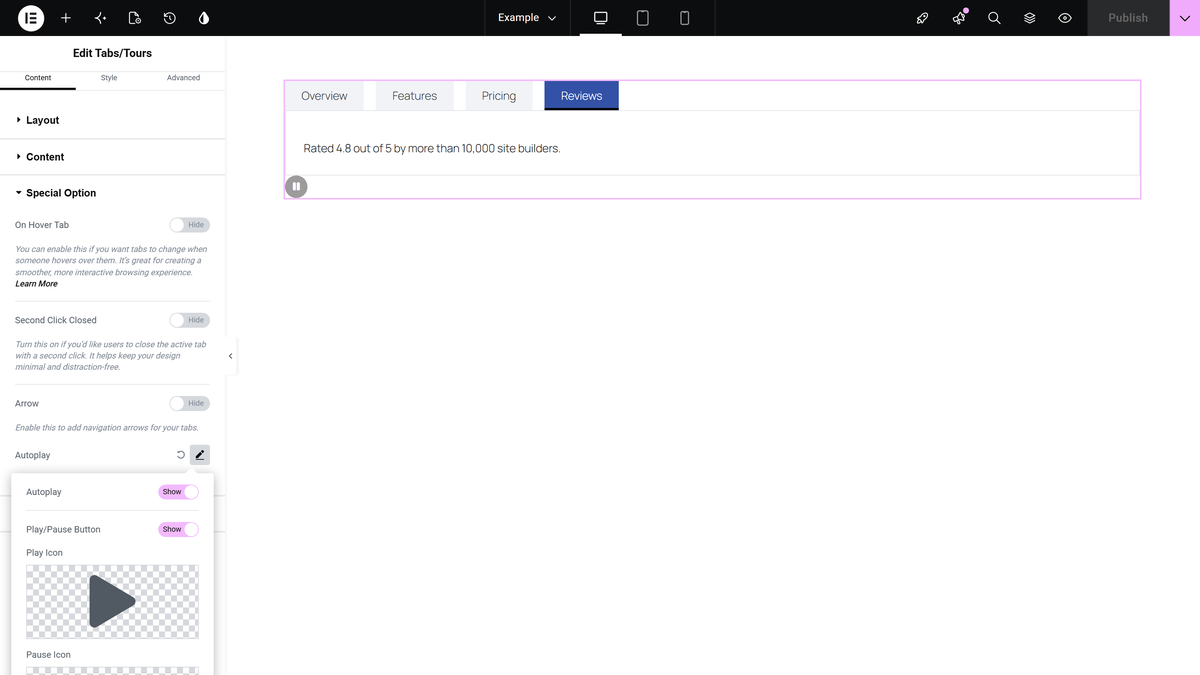Pause autoplay in the tabs preview
The width and height of the screenshot is (1200, 675).
(x=296, y=186)
